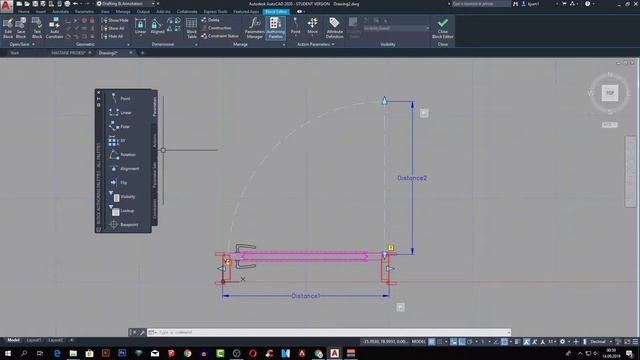The height and width of the screenshot is (360, 640).
Task: Toggle snap mode in status bar
Action: [440, 342]
